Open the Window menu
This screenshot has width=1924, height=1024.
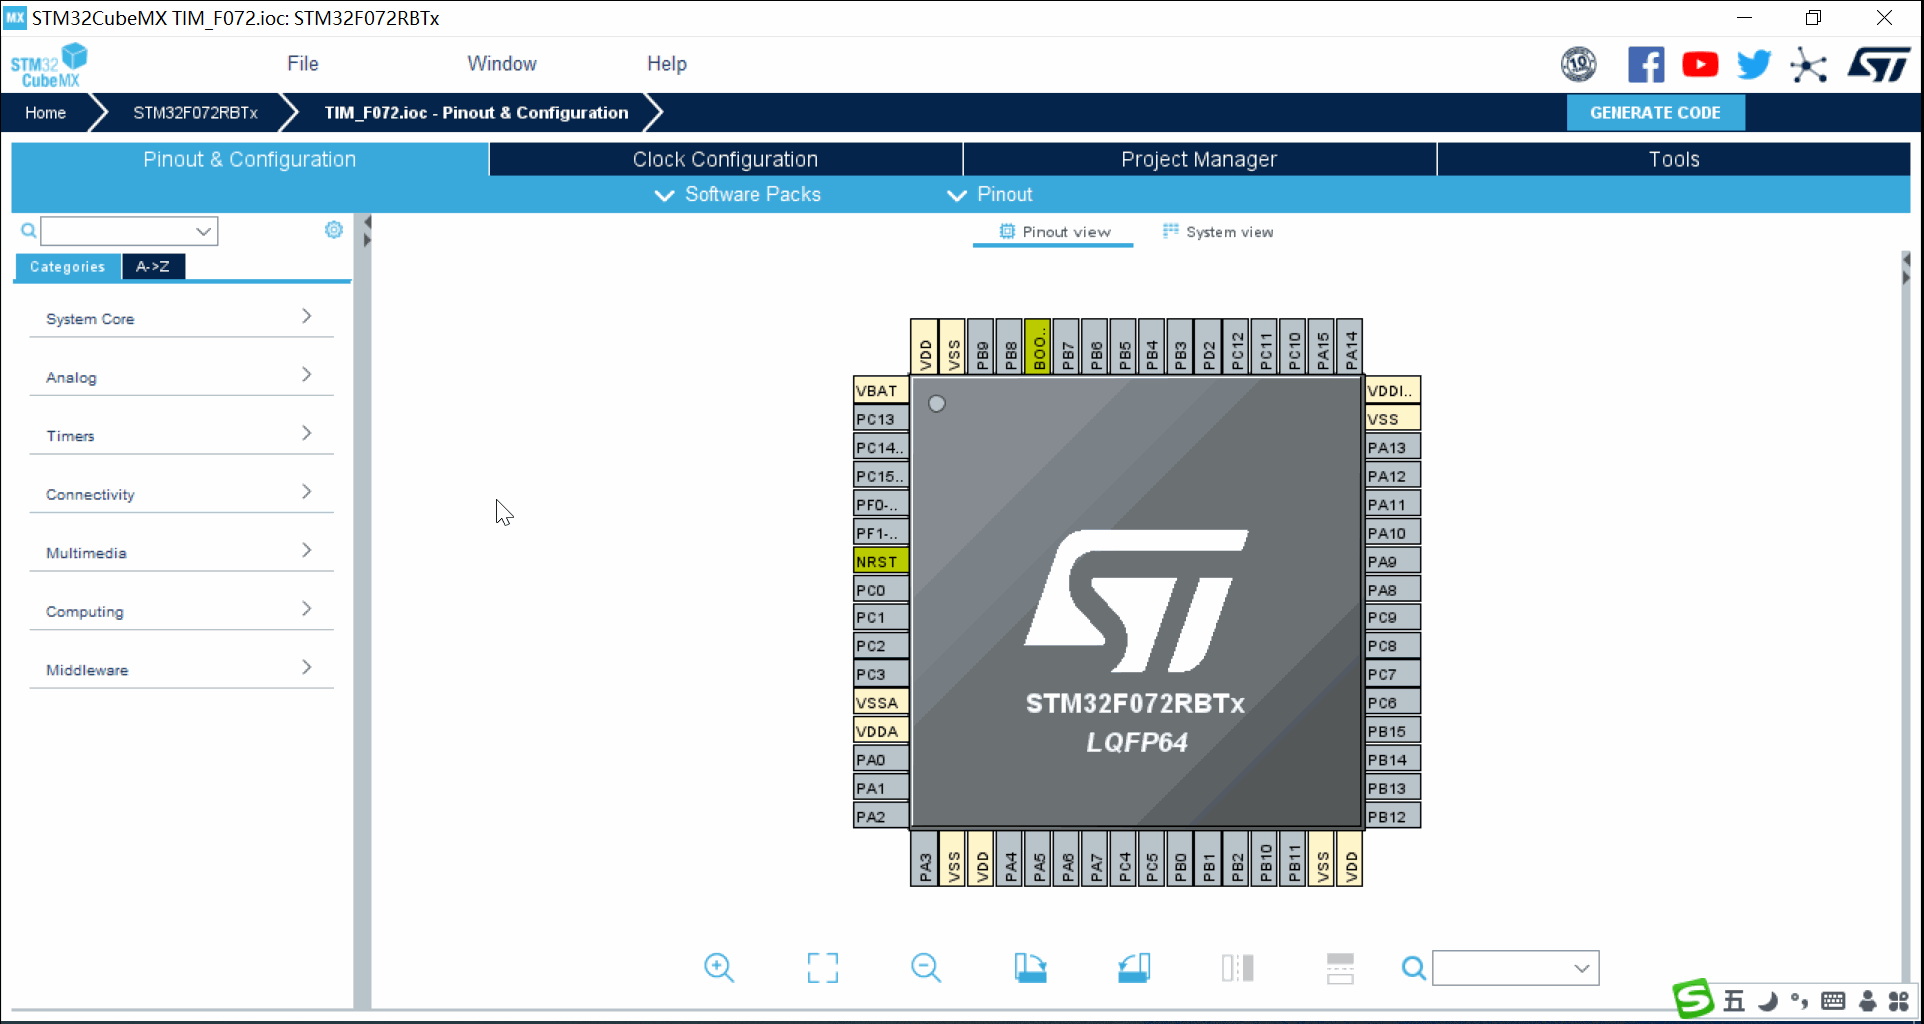click(x=501, y=63)
